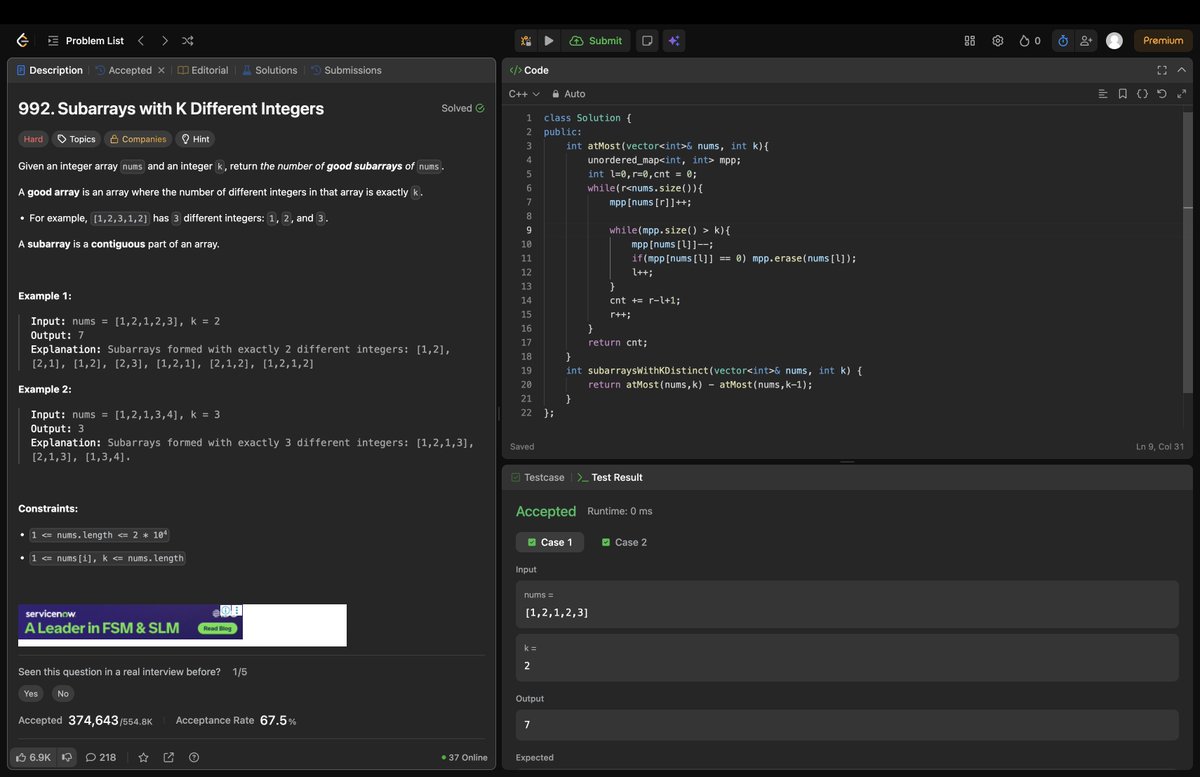Expand the editor with diagonal arrows icon
Image resolution: width=1200 pixels, height=777 pixels.
coord(1181,94)
